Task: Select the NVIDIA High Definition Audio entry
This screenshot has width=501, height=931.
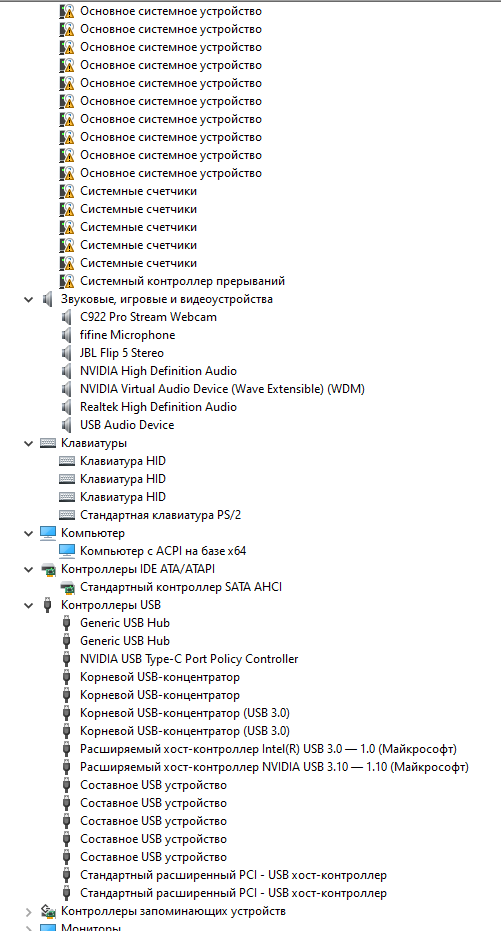Action: coord(158,371)
